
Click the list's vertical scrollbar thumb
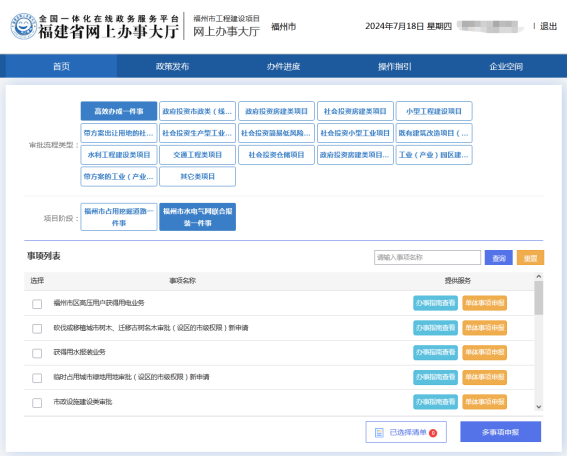539,298
